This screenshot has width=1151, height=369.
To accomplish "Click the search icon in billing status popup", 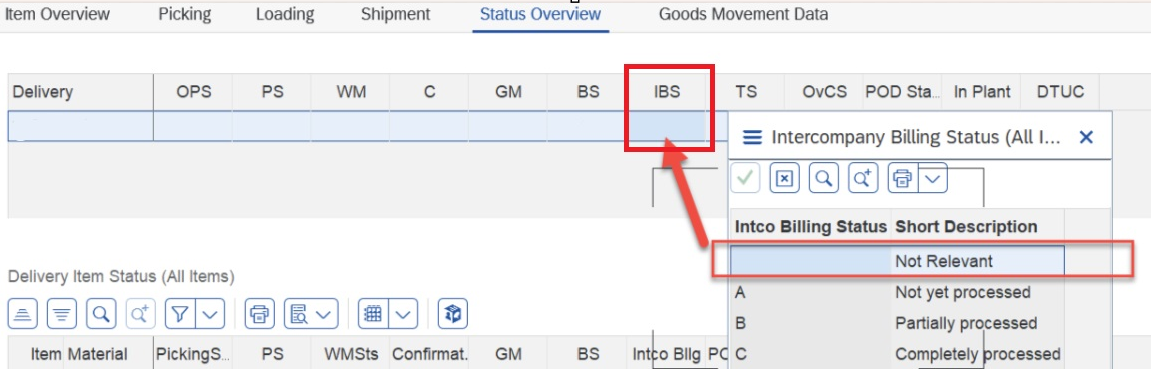I will (824, 178).
